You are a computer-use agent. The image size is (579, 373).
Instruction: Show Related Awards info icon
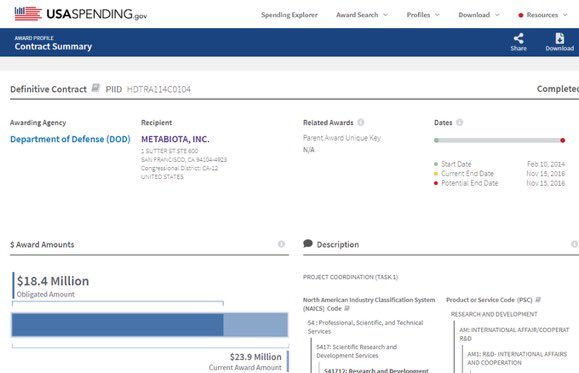[361, 122]
